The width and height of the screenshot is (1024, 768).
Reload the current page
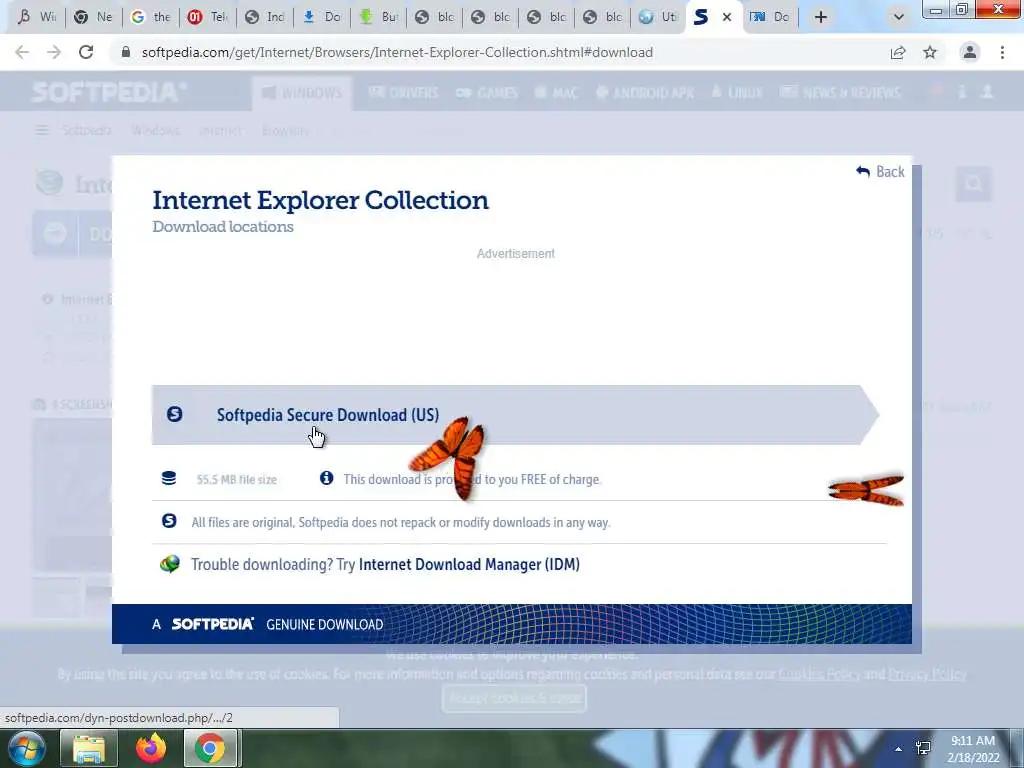pos(86,52)
